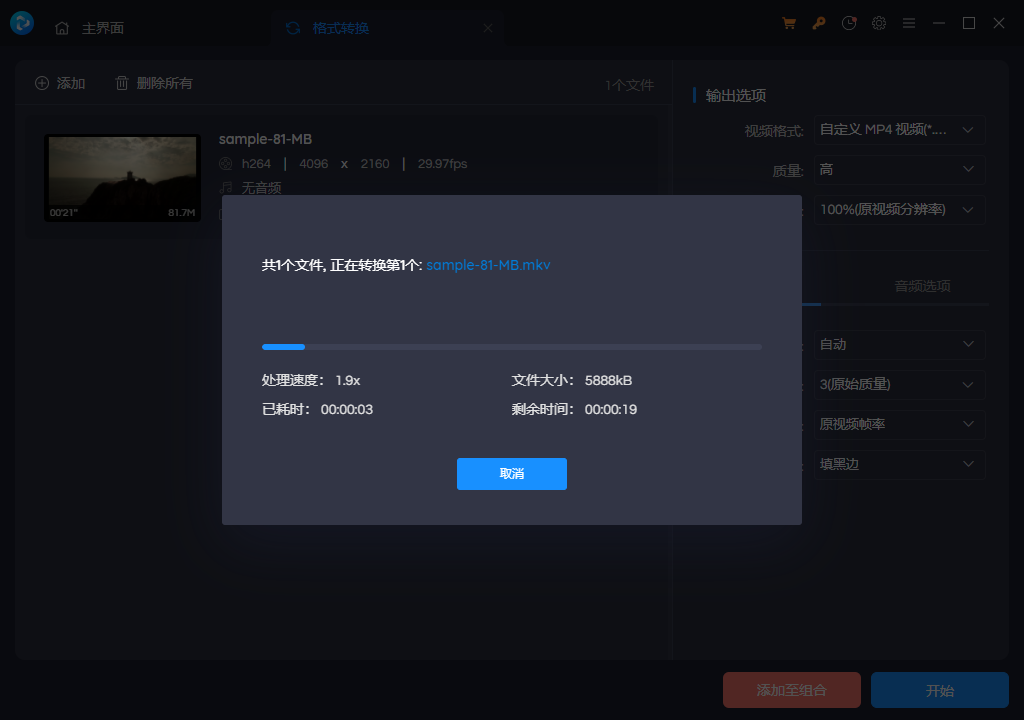
Task: Open the 视频格式 format dropdown
Action: (x=897, y=129)
